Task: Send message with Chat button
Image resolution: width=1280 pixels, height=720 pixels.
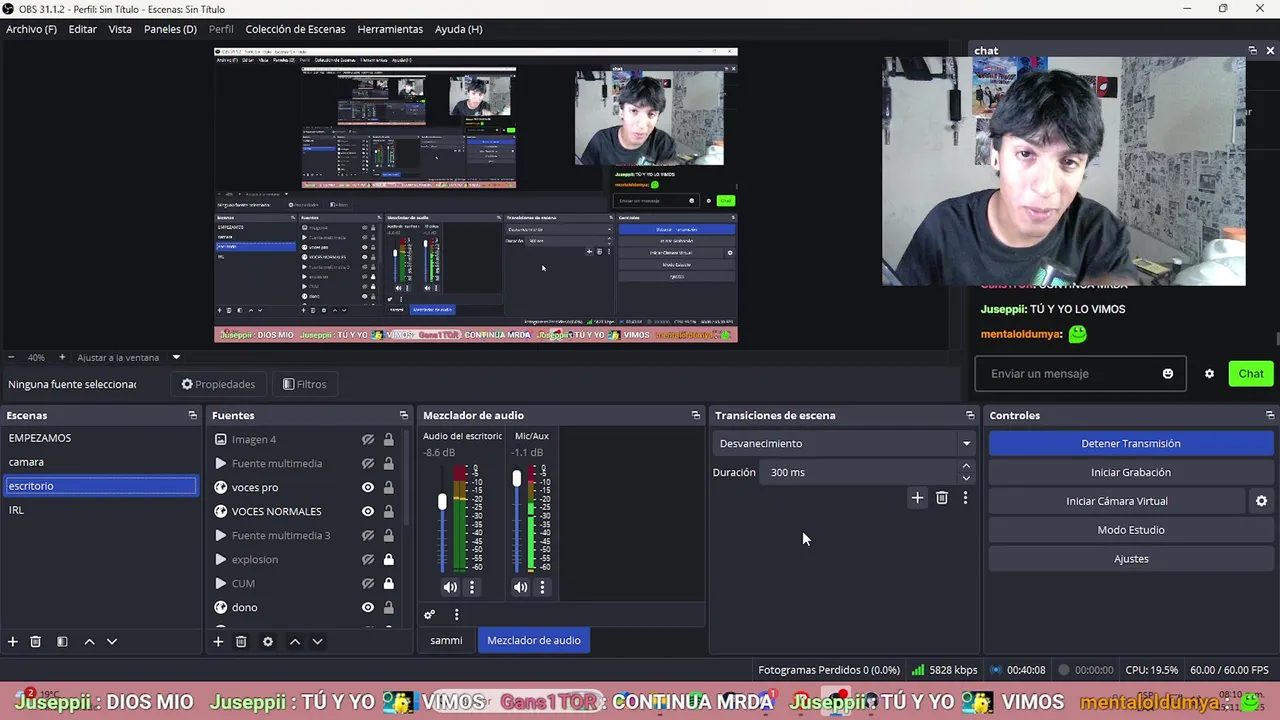Action: coord(1251,374)
